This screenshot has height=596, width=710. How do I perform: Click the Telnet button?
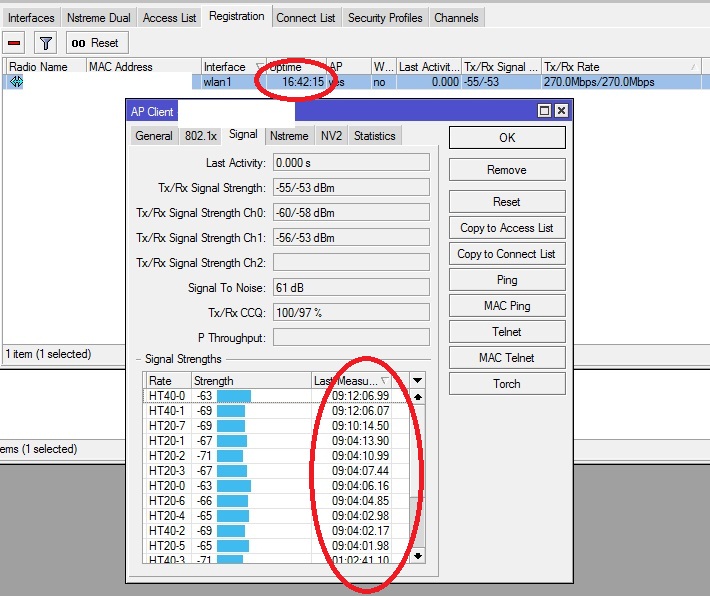point(507,332)
